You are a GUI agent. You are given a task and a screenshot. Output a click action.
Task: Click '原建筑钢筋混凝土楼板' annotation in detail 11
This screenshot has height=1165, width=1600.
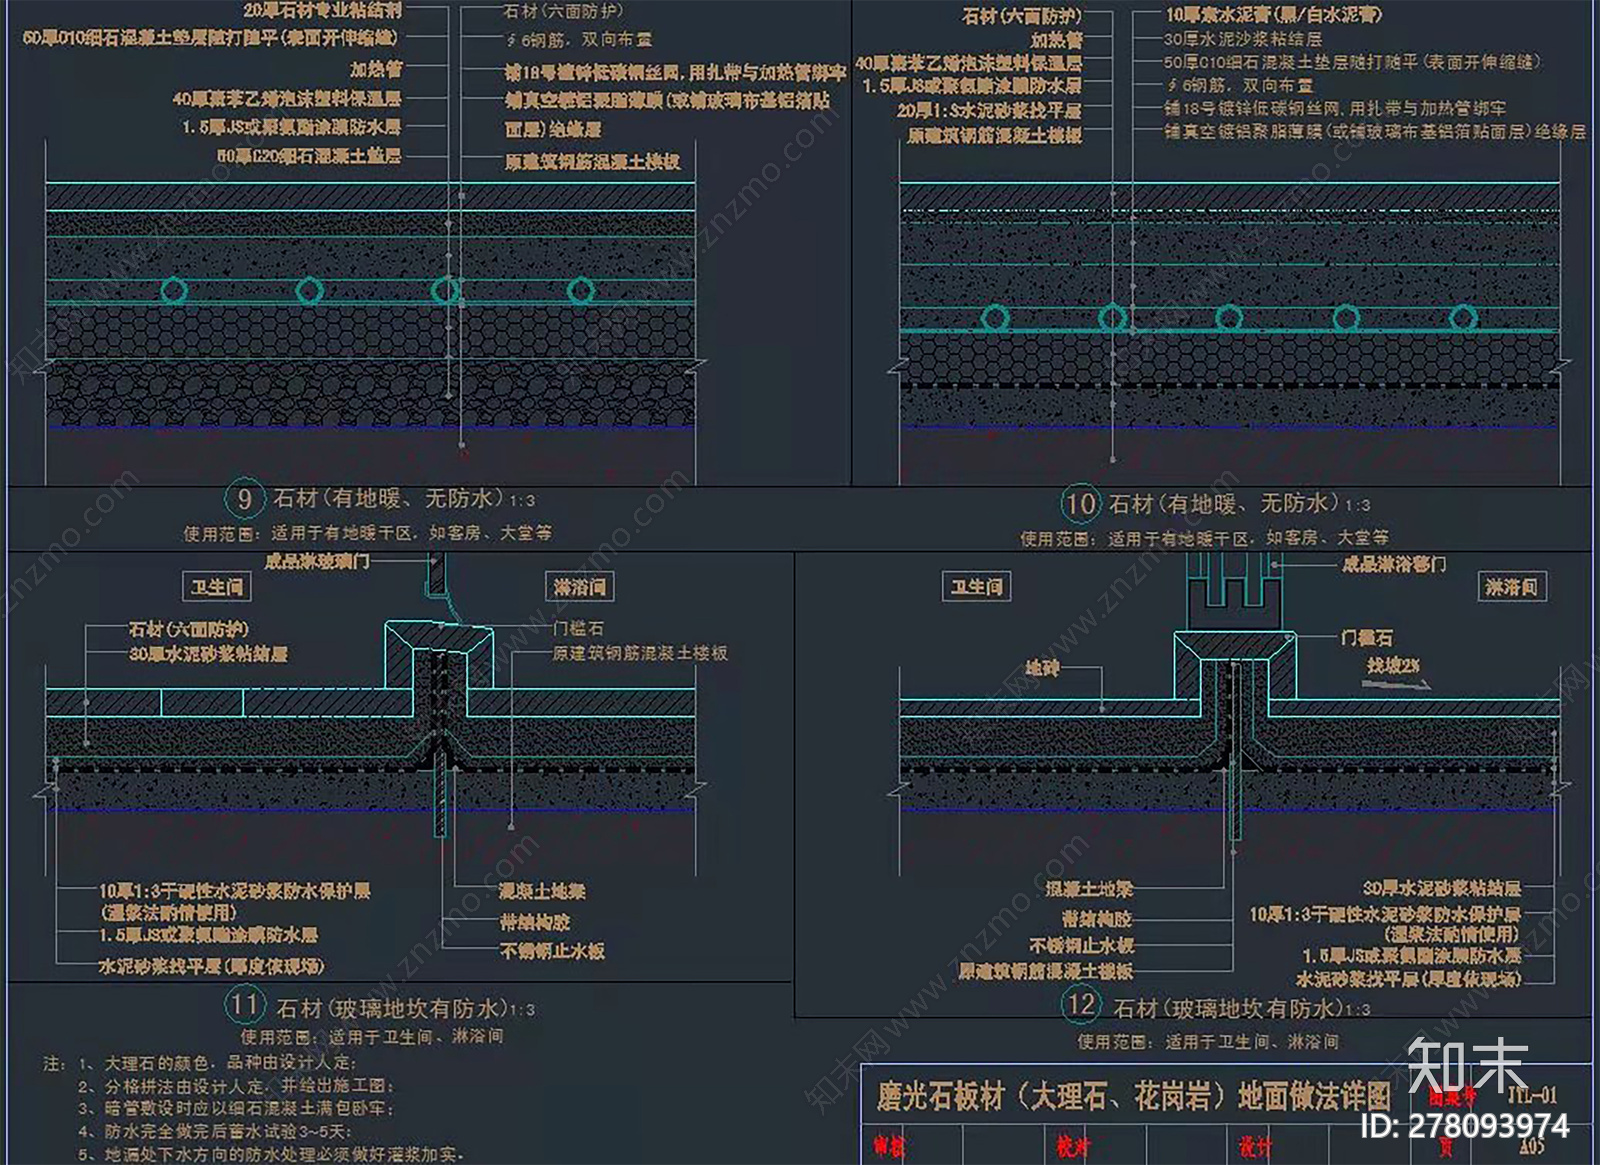click(x=640, y=653)
